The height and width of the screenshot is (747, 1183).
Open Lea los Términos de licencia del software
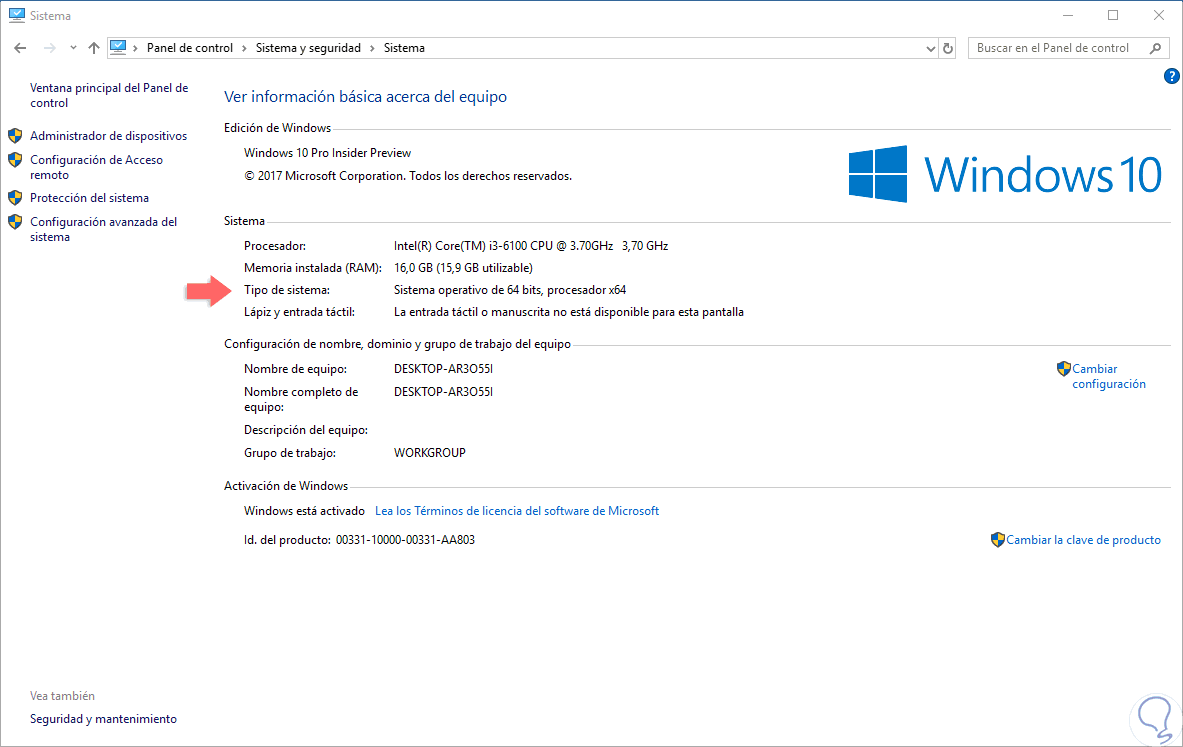coord(516,510)
